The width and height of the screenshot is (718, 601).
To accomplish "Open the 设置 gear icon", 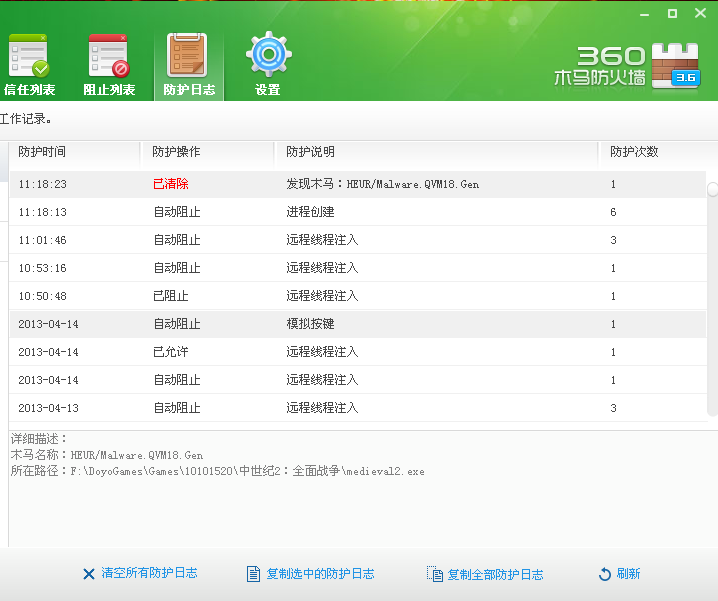I will 268,55.
